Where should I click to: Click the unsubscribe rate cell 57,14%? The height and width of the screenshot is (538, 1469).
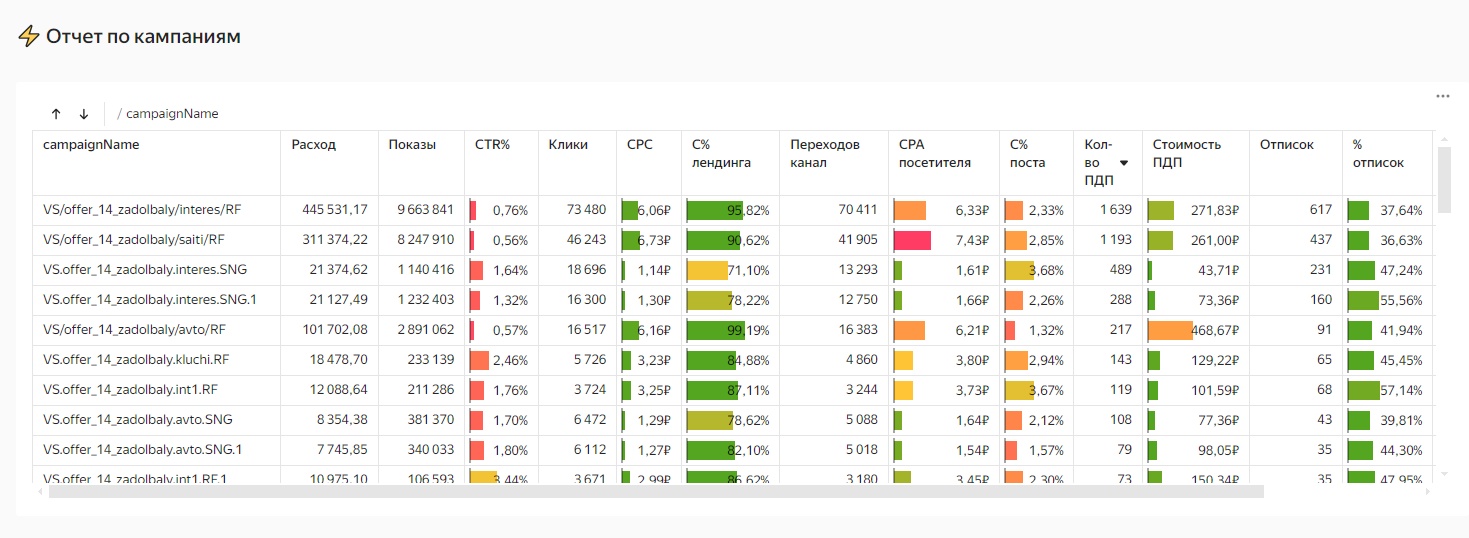click(1387, 390)
